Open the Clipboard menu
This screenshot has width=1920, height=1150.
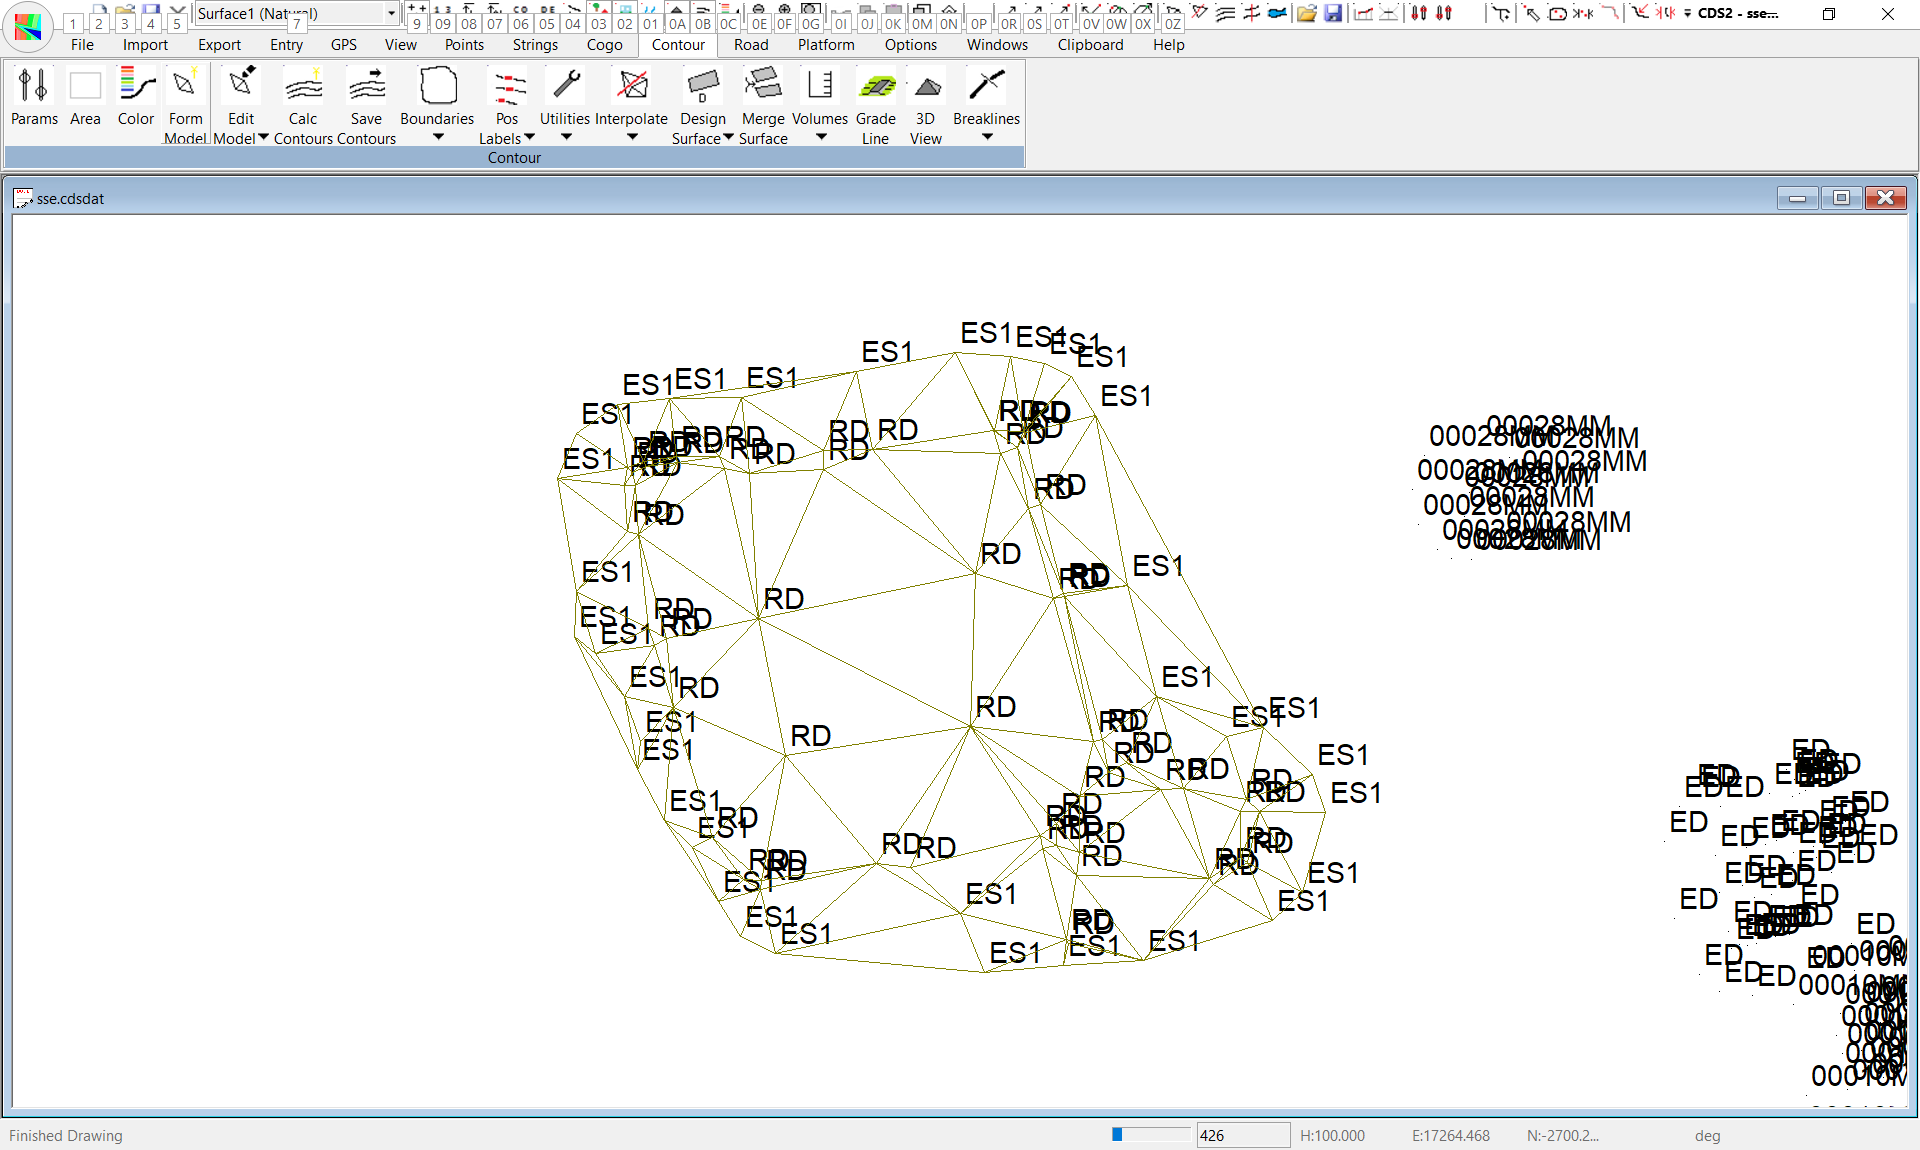pyautogui.click(x=1090, y=45)
